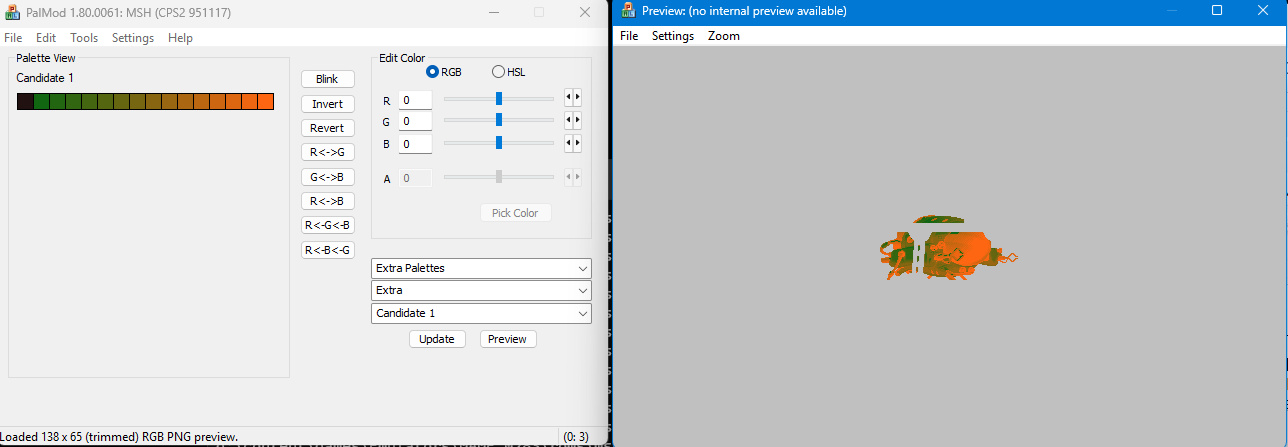Open PalMod Edit menu
Screen dimensions: 1288x447
click(46, 38)
